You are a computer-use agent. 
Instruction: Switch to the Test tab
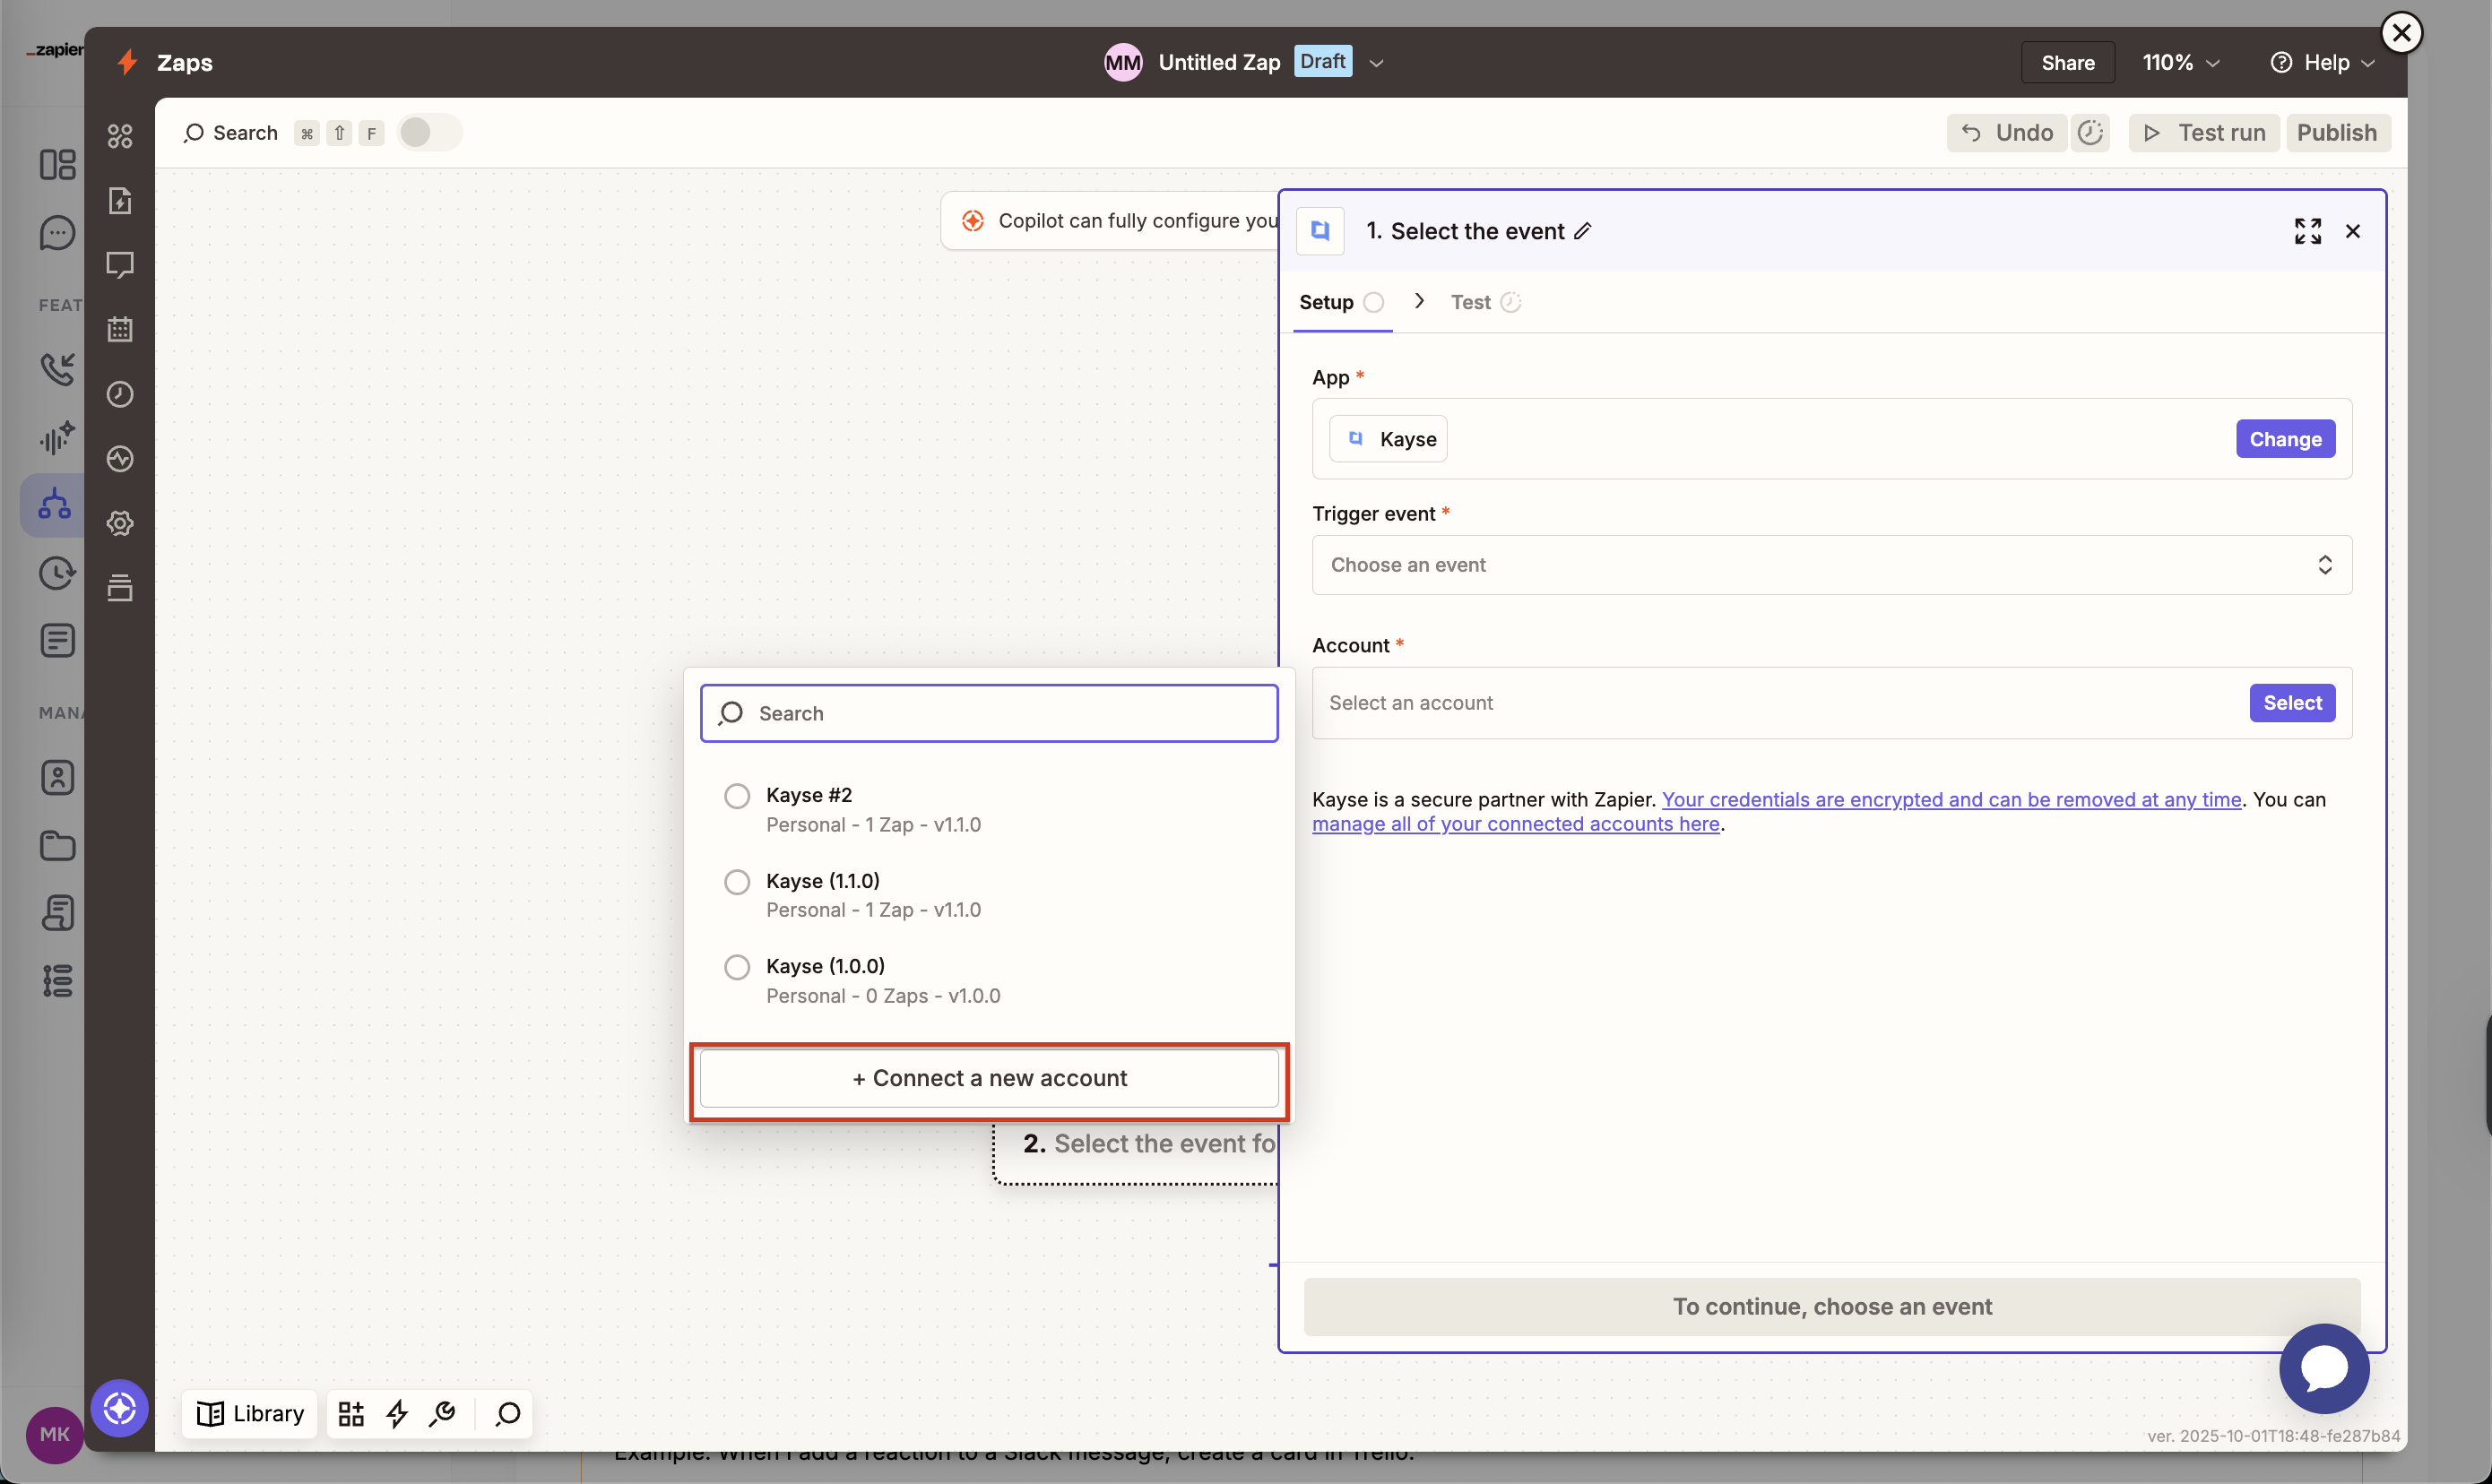point(1470,301)
